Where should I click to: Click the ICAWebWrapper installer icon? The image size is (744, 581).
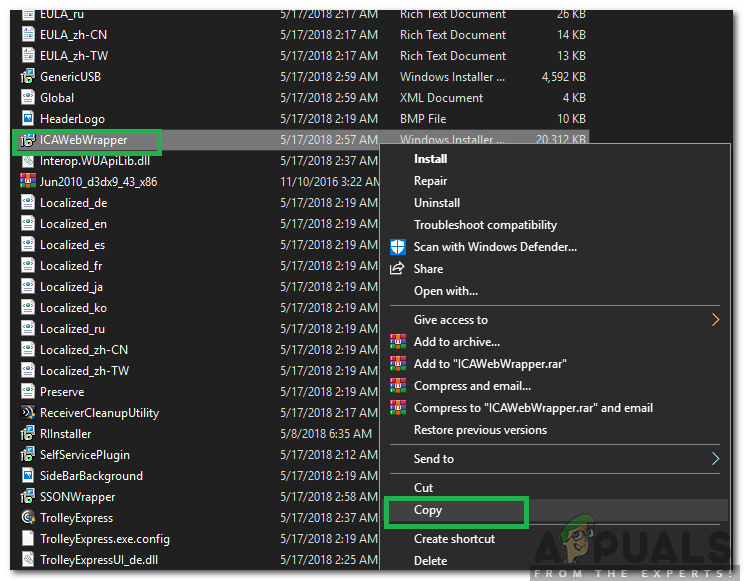pos(28,140)
